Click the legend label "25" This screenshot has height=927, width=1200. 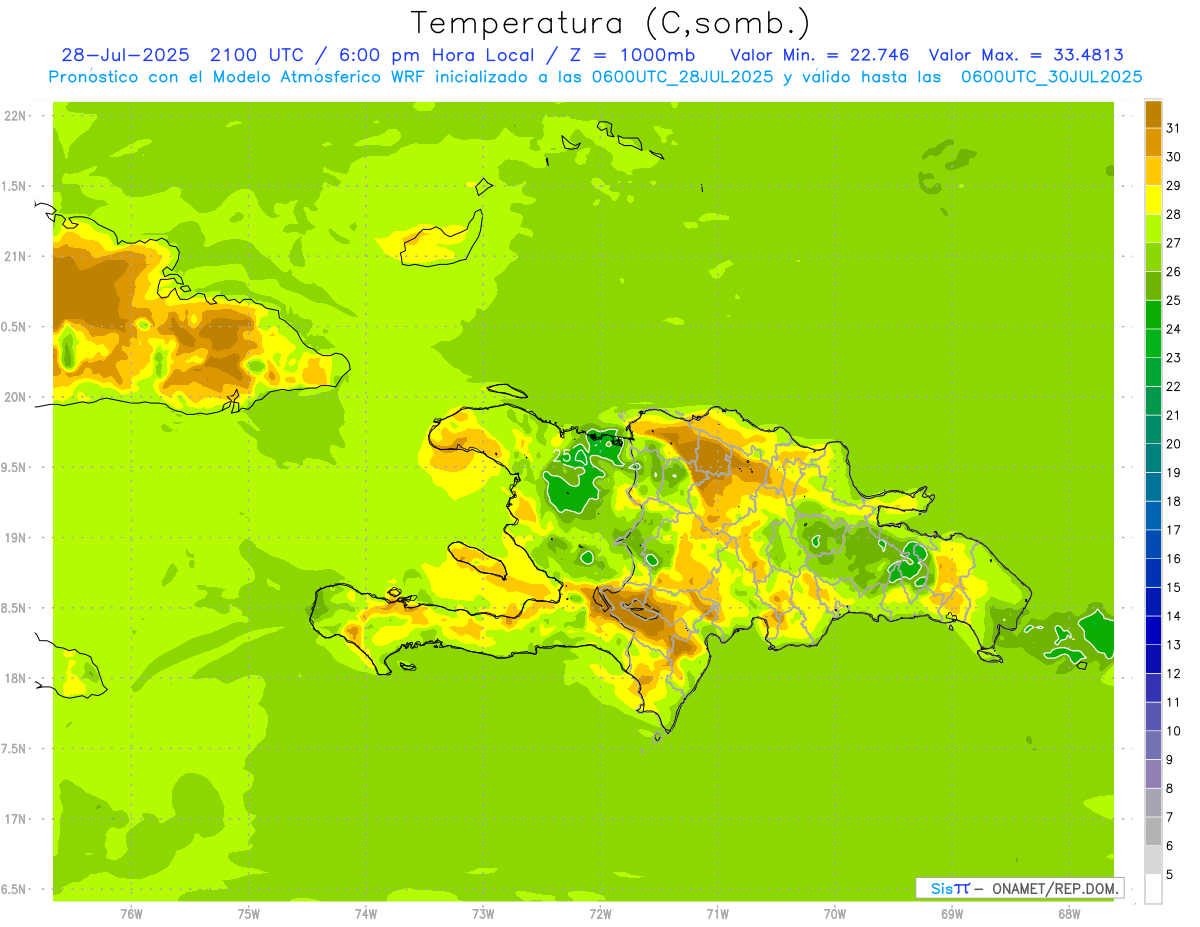click(x=1173, y=300)
